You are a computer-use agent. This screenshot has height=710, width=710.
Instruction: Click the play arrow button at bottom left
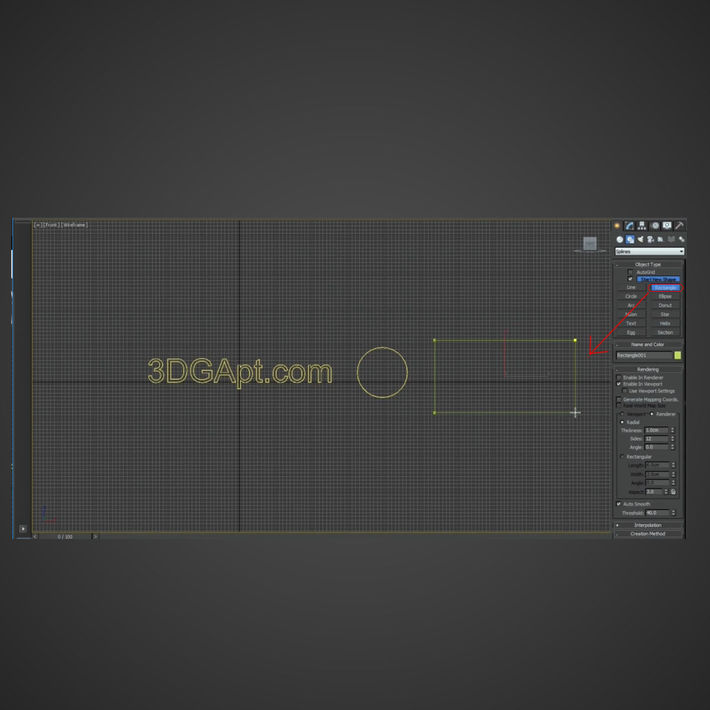tap(23, 528)
